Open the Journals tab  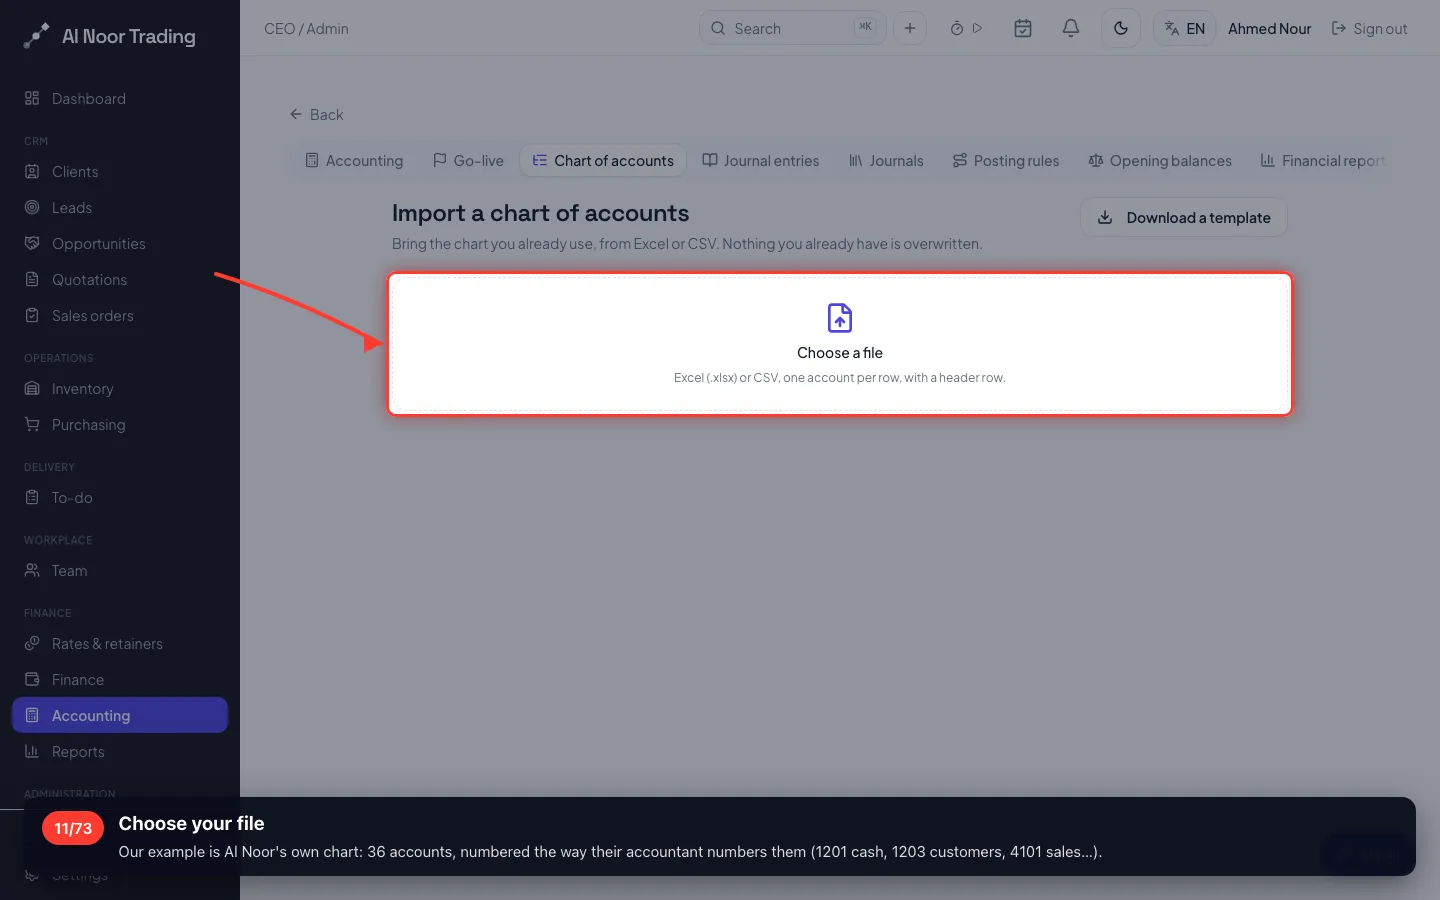887,161
